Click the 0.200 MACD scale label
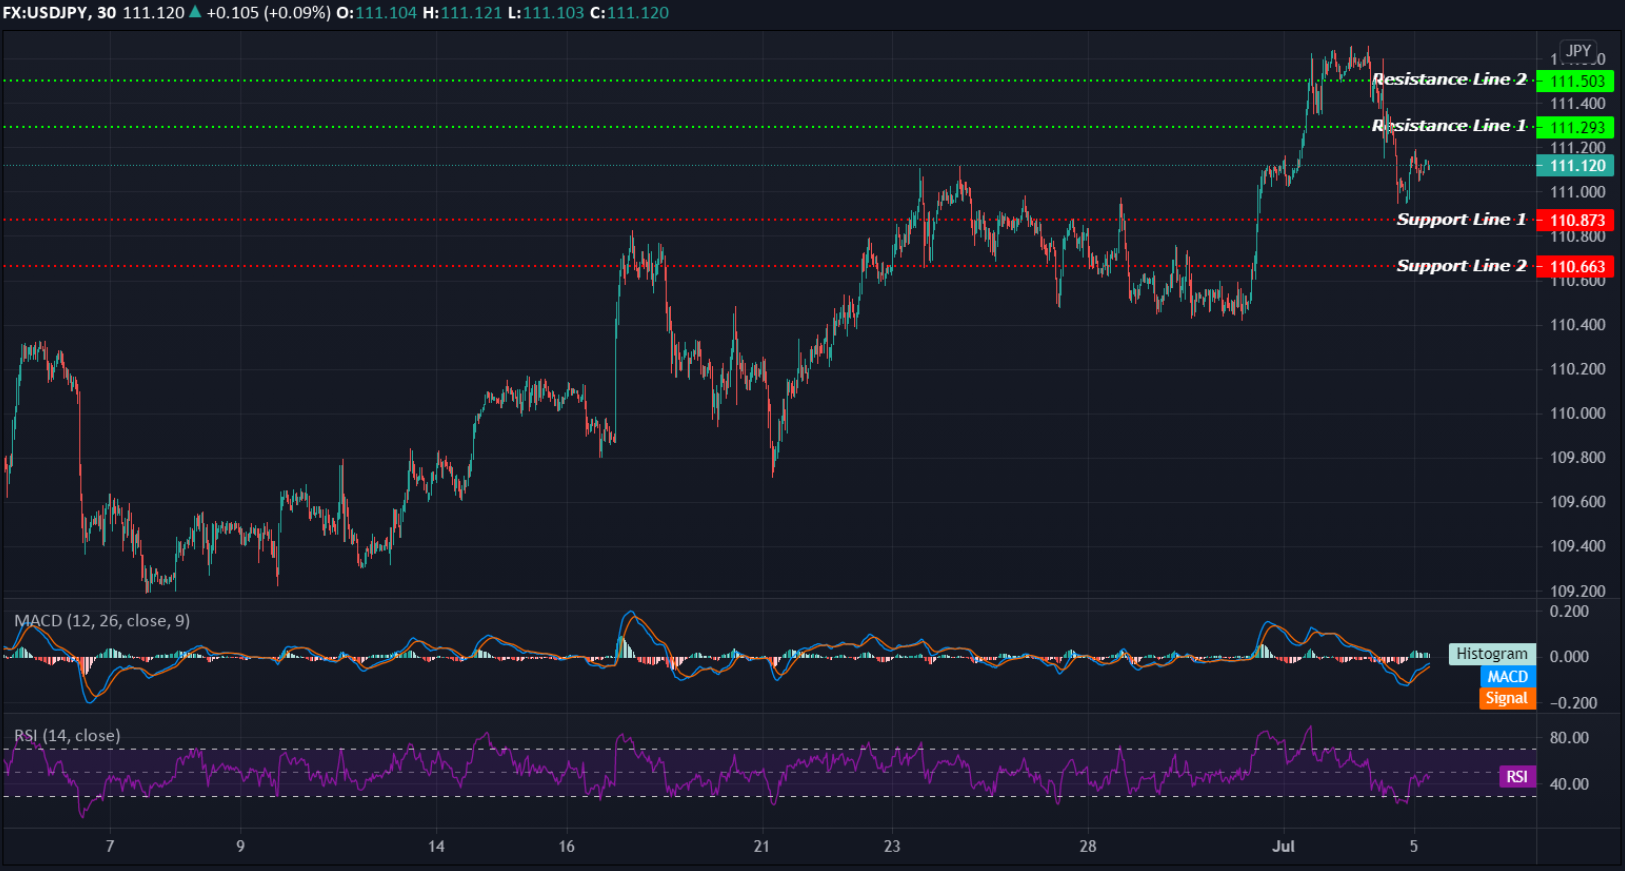This screenshot has width=1625, height=871. click(x=1569, y=611)
